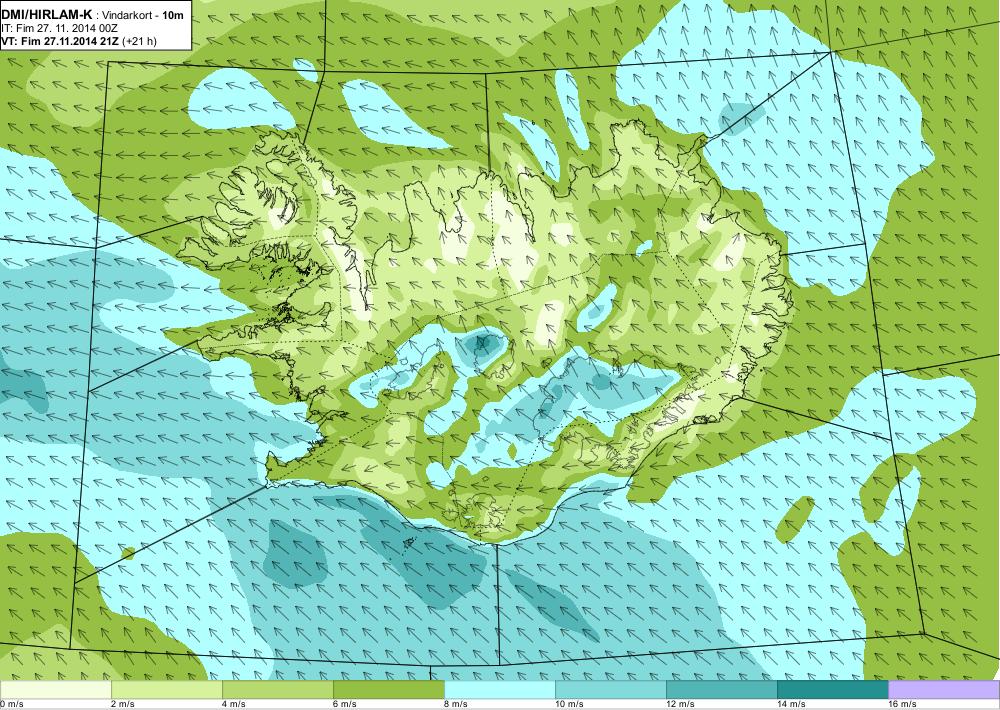This screenshot has height=710, width=1000.
Task: Click the 'VT: Fim 27.11.2014 21Z' line
Action: [61, 41]
